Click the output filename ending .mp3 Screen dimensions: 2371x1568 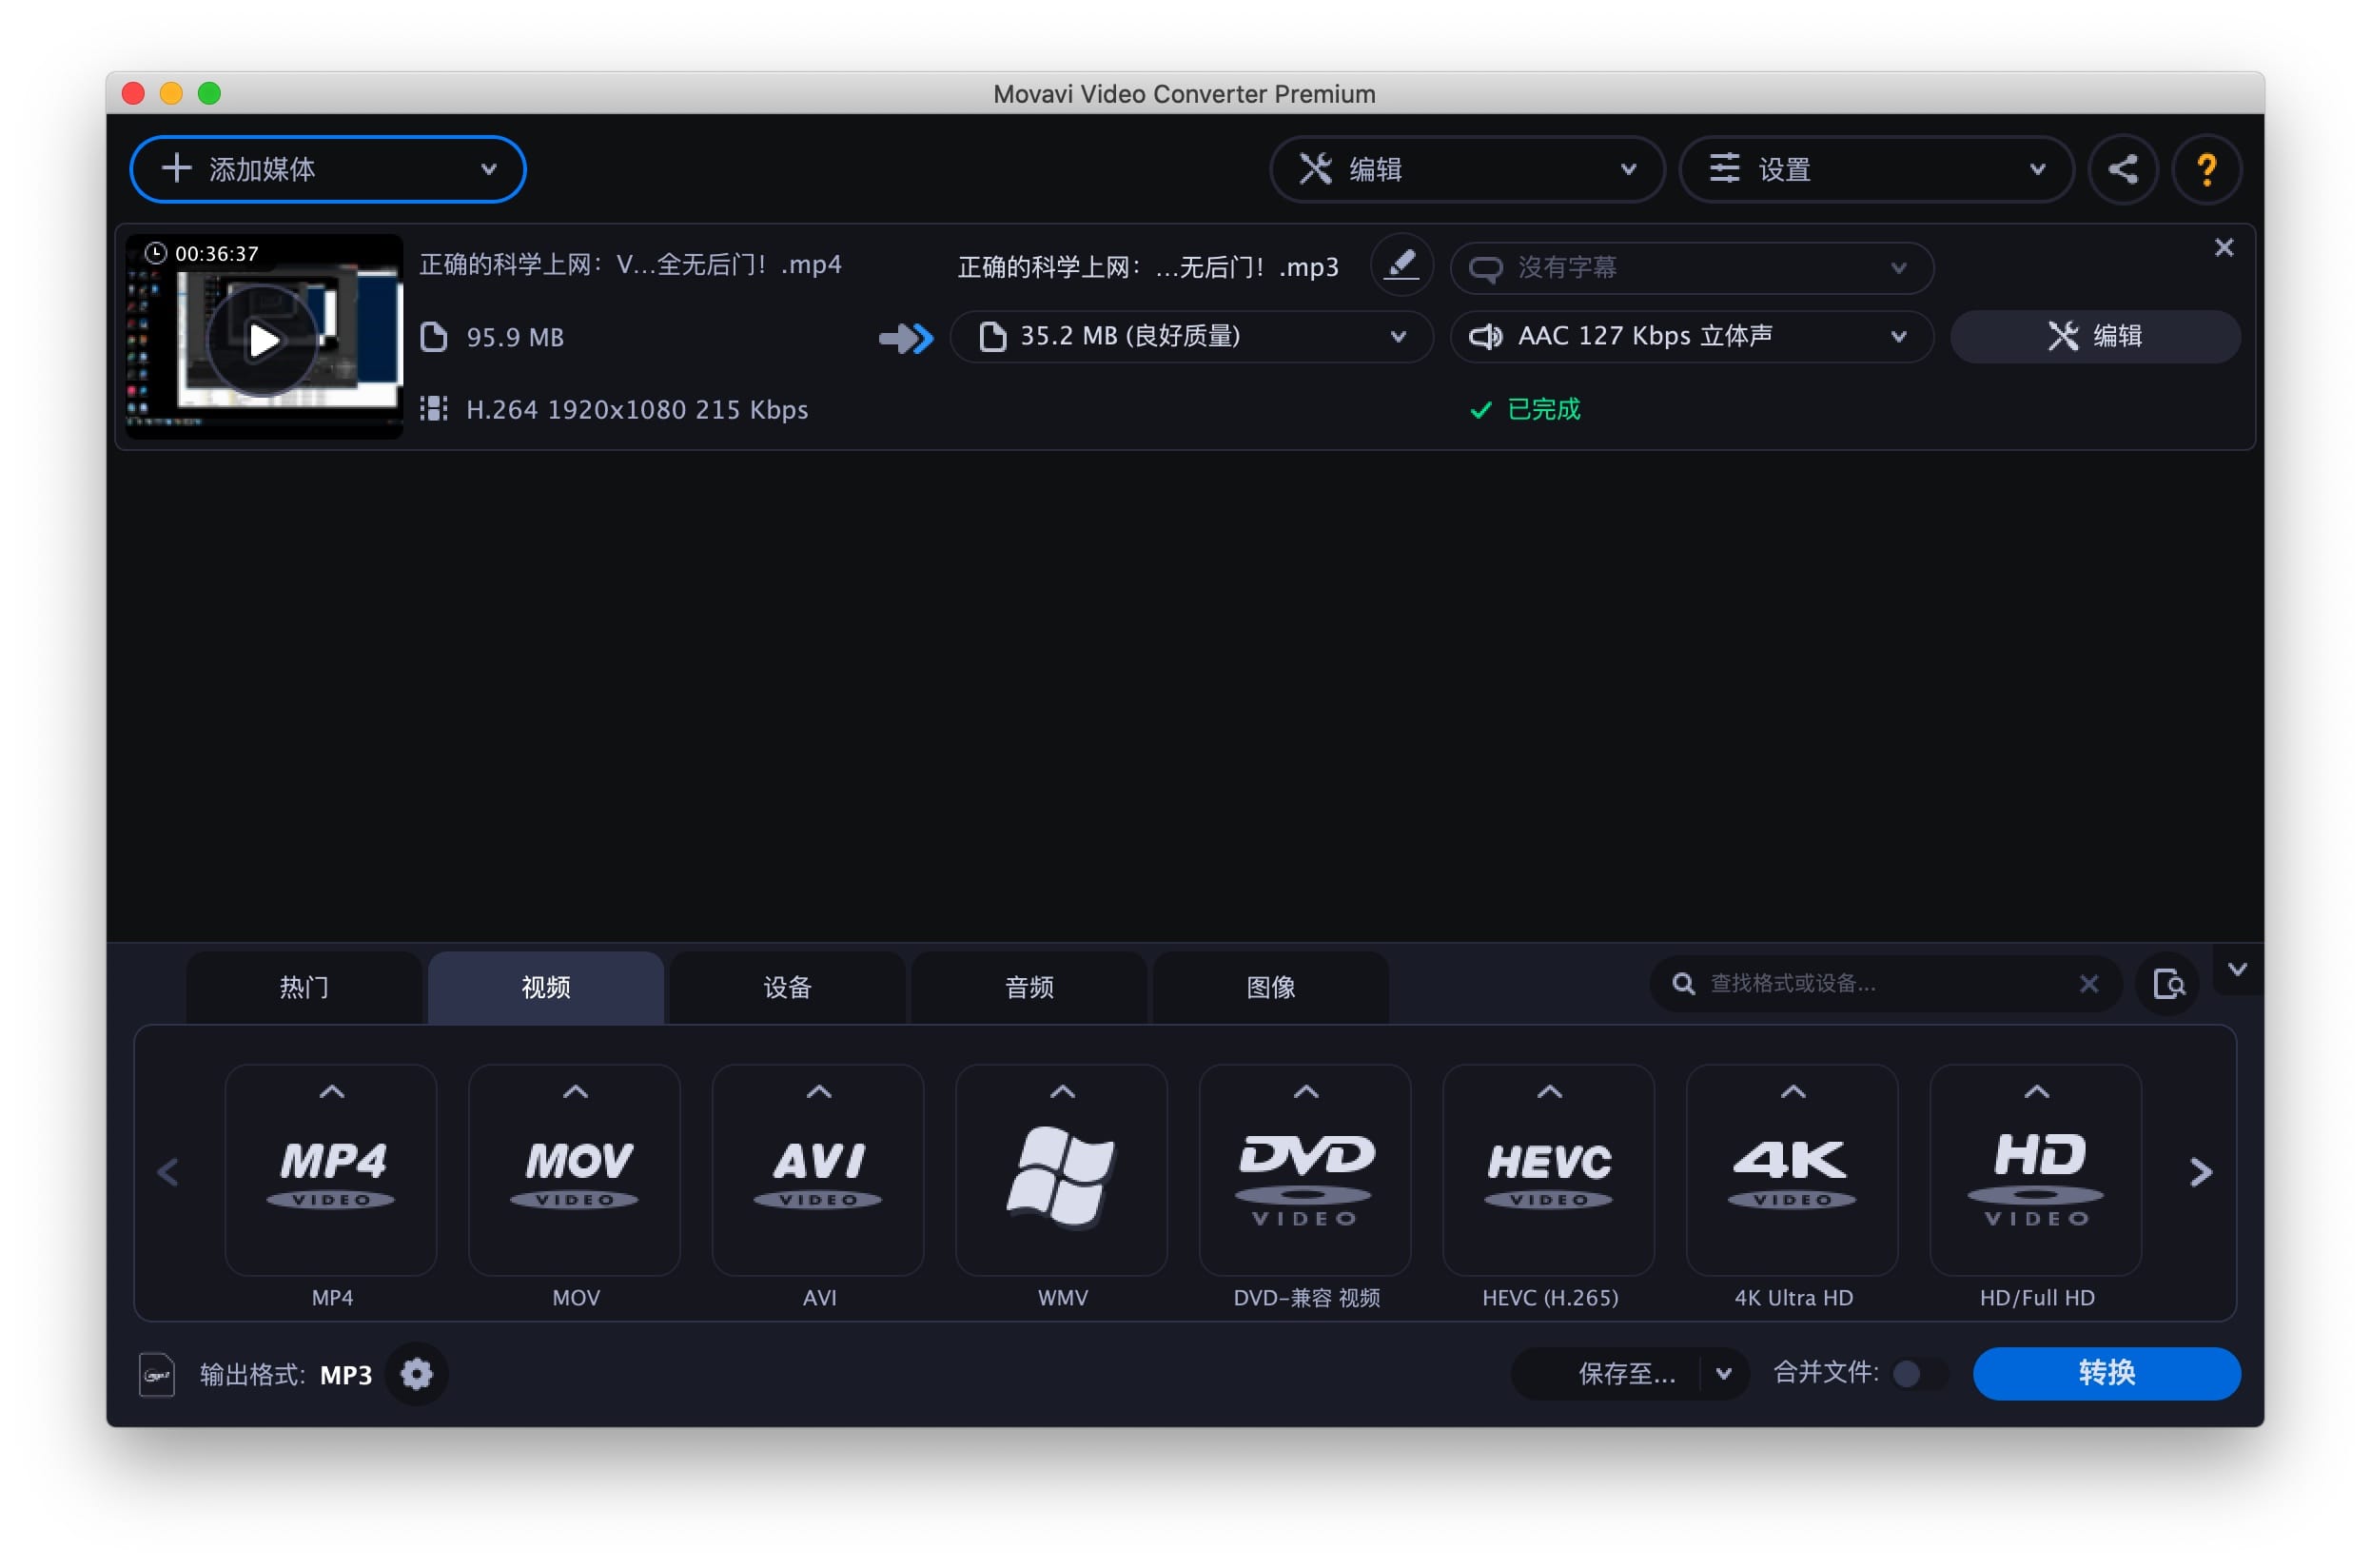pyautogui.click(x=1148, y=268)
